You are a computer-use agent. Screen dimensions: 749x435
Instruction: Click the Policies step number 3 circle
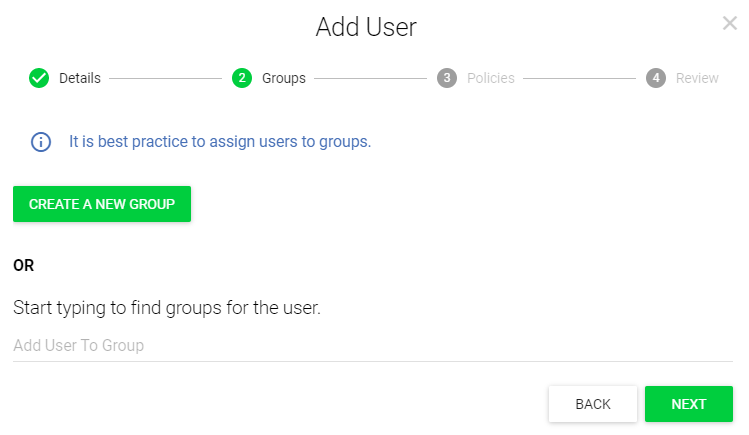447,78
